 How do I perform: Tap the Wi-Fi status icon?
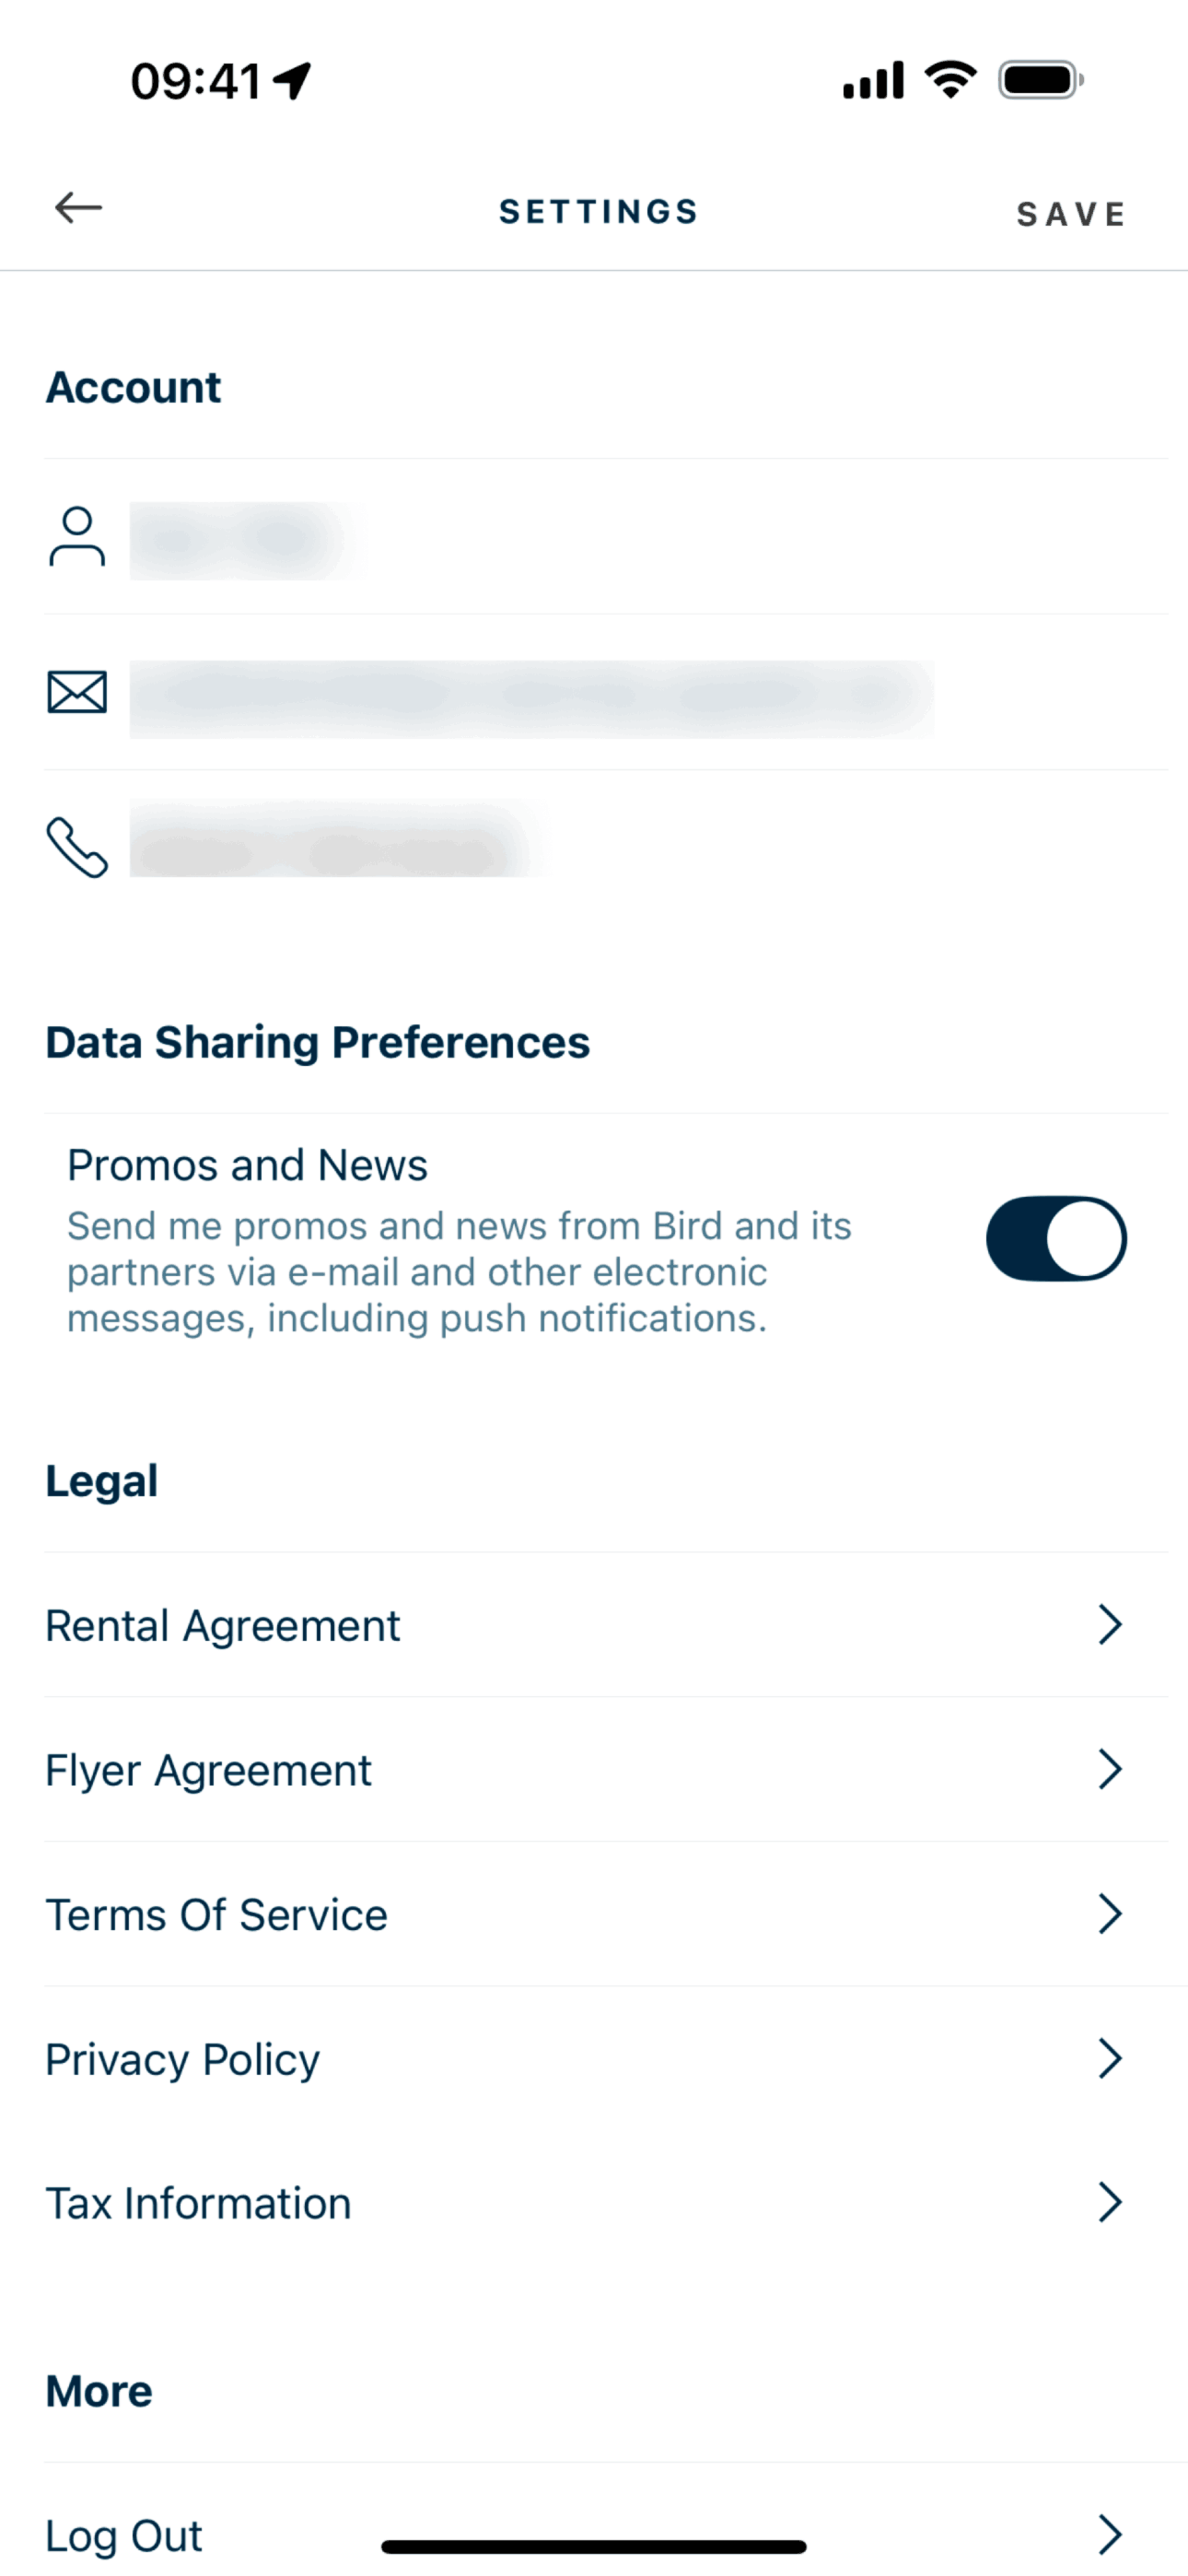coord(950,80)
